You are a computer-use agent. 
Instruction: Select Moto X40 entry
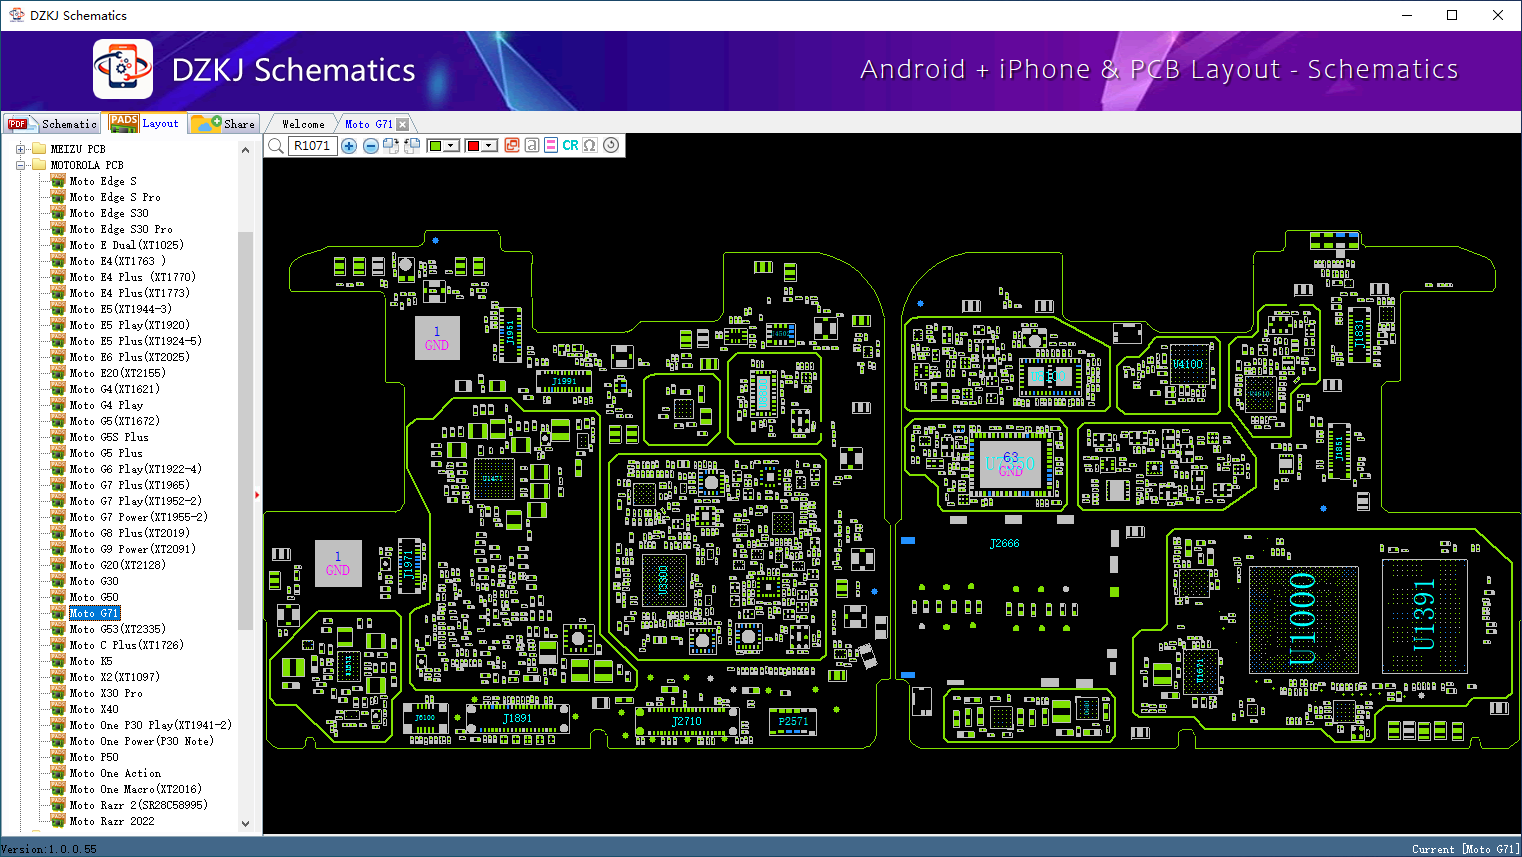(94, 709)
